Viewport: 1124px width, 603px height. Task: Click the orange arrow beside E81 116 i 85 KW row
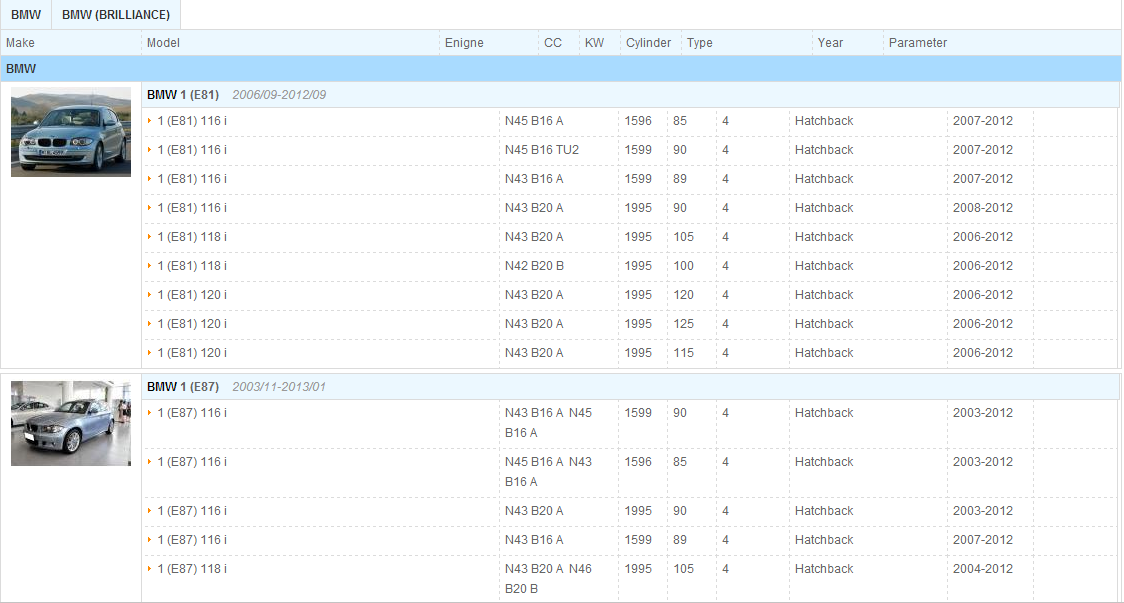pyautogui.click(x=150, y=120)
